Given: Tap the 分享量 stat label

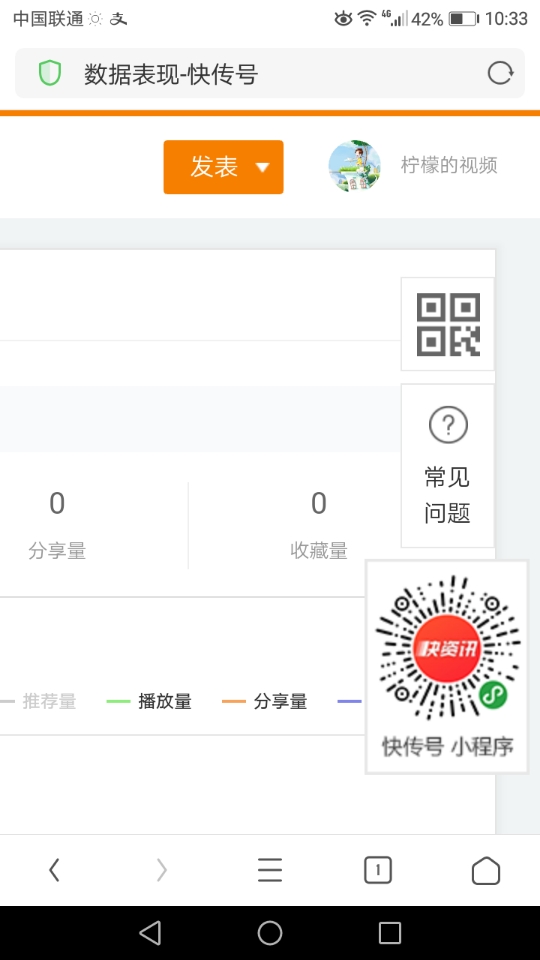Looking at the screenshot, I should [x=57, y=551].
